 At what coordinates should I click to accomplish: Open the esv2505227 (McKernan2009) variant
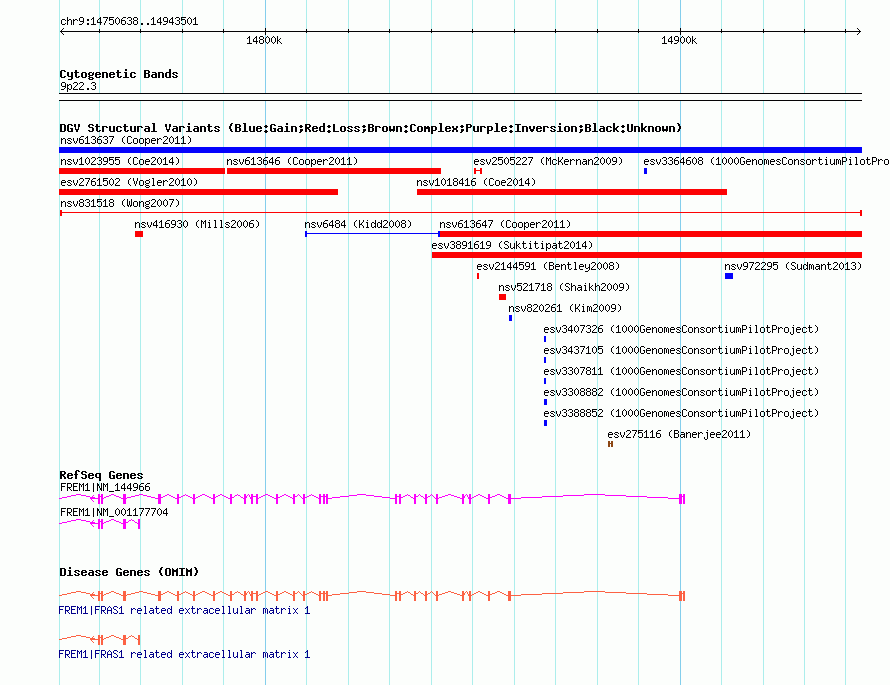click(548, 161)
